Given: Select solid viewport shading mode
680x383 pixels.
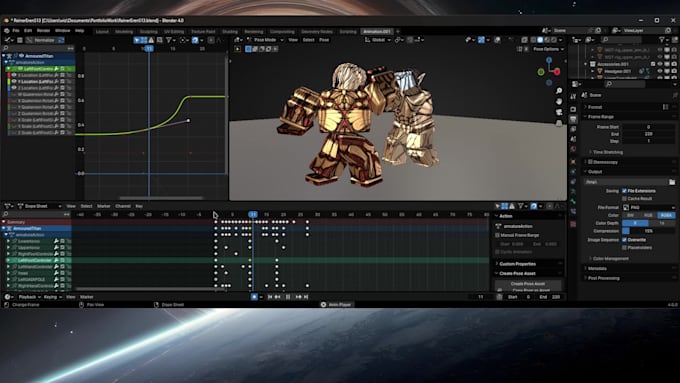Looking at the screenshot, I should pos(540,40).
